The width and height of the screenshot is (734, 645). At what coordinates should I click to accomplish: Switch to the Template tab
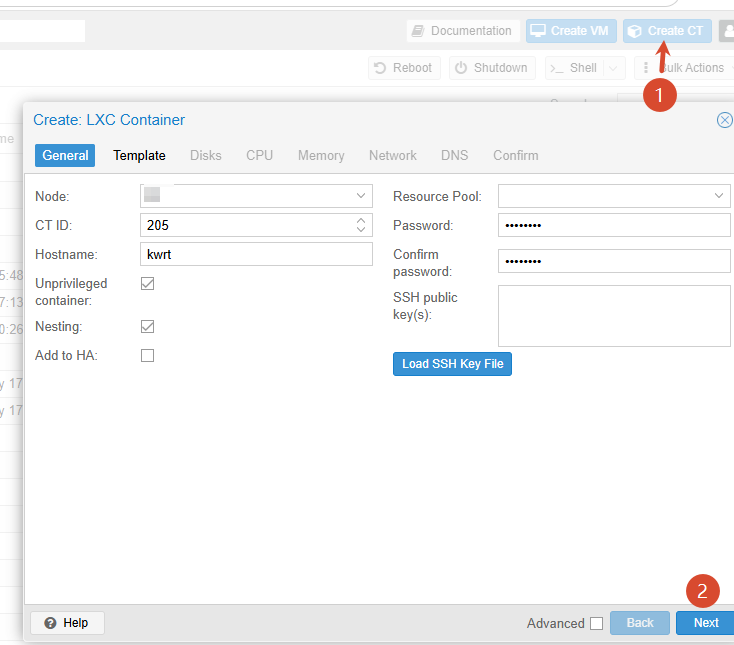(139, 155)
